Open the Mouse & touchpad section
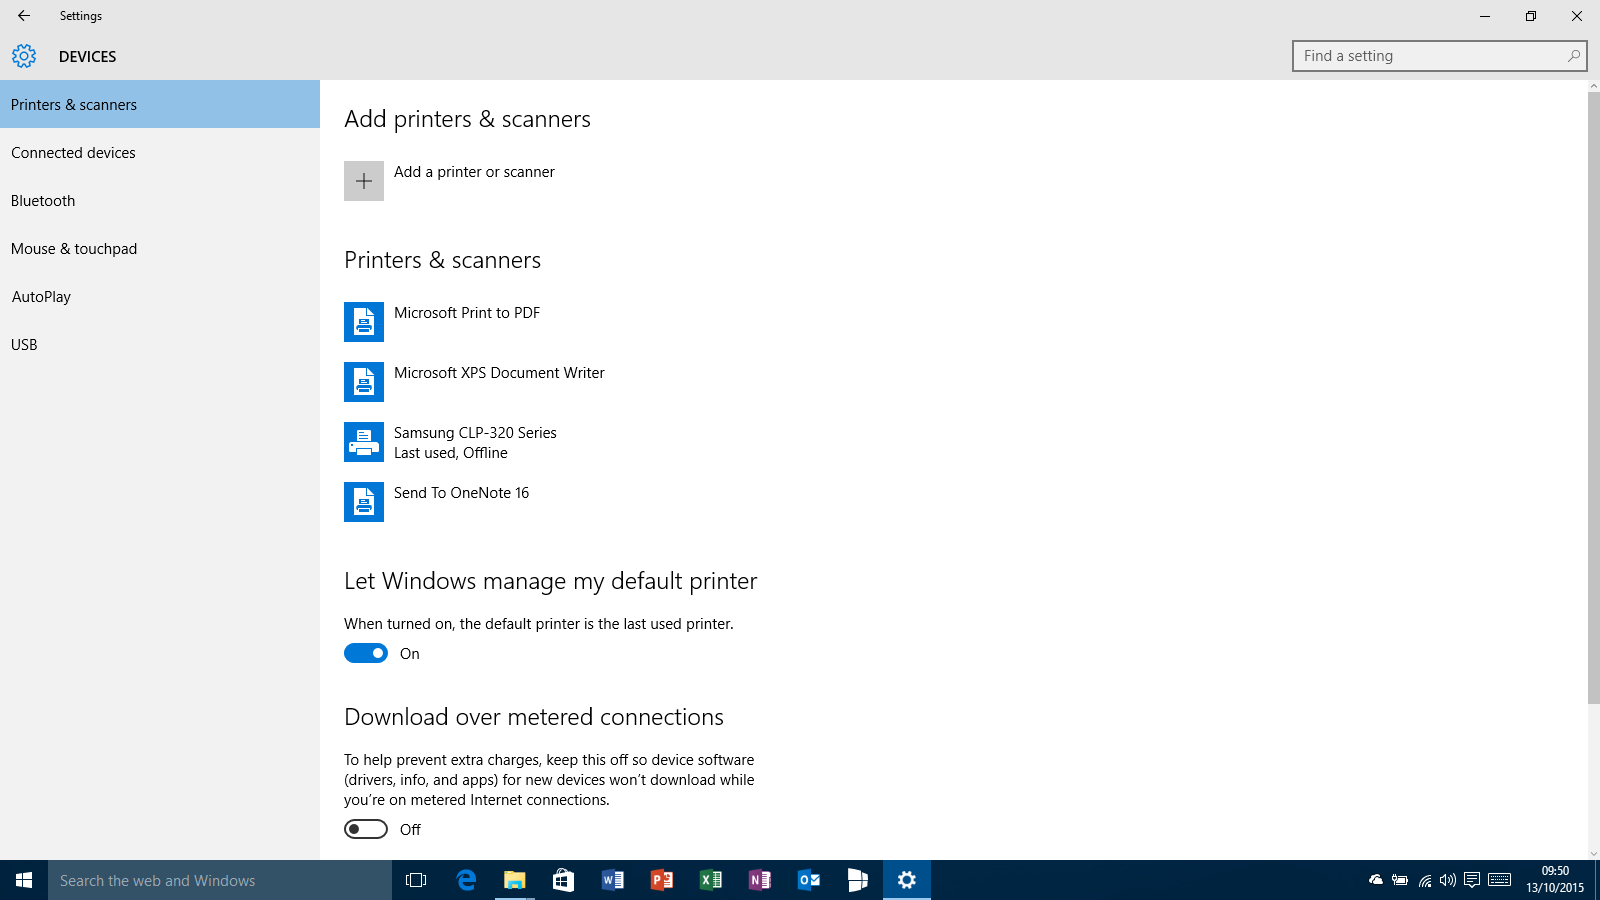Viewport: 1600px width, 900px height. pos(160,248)
